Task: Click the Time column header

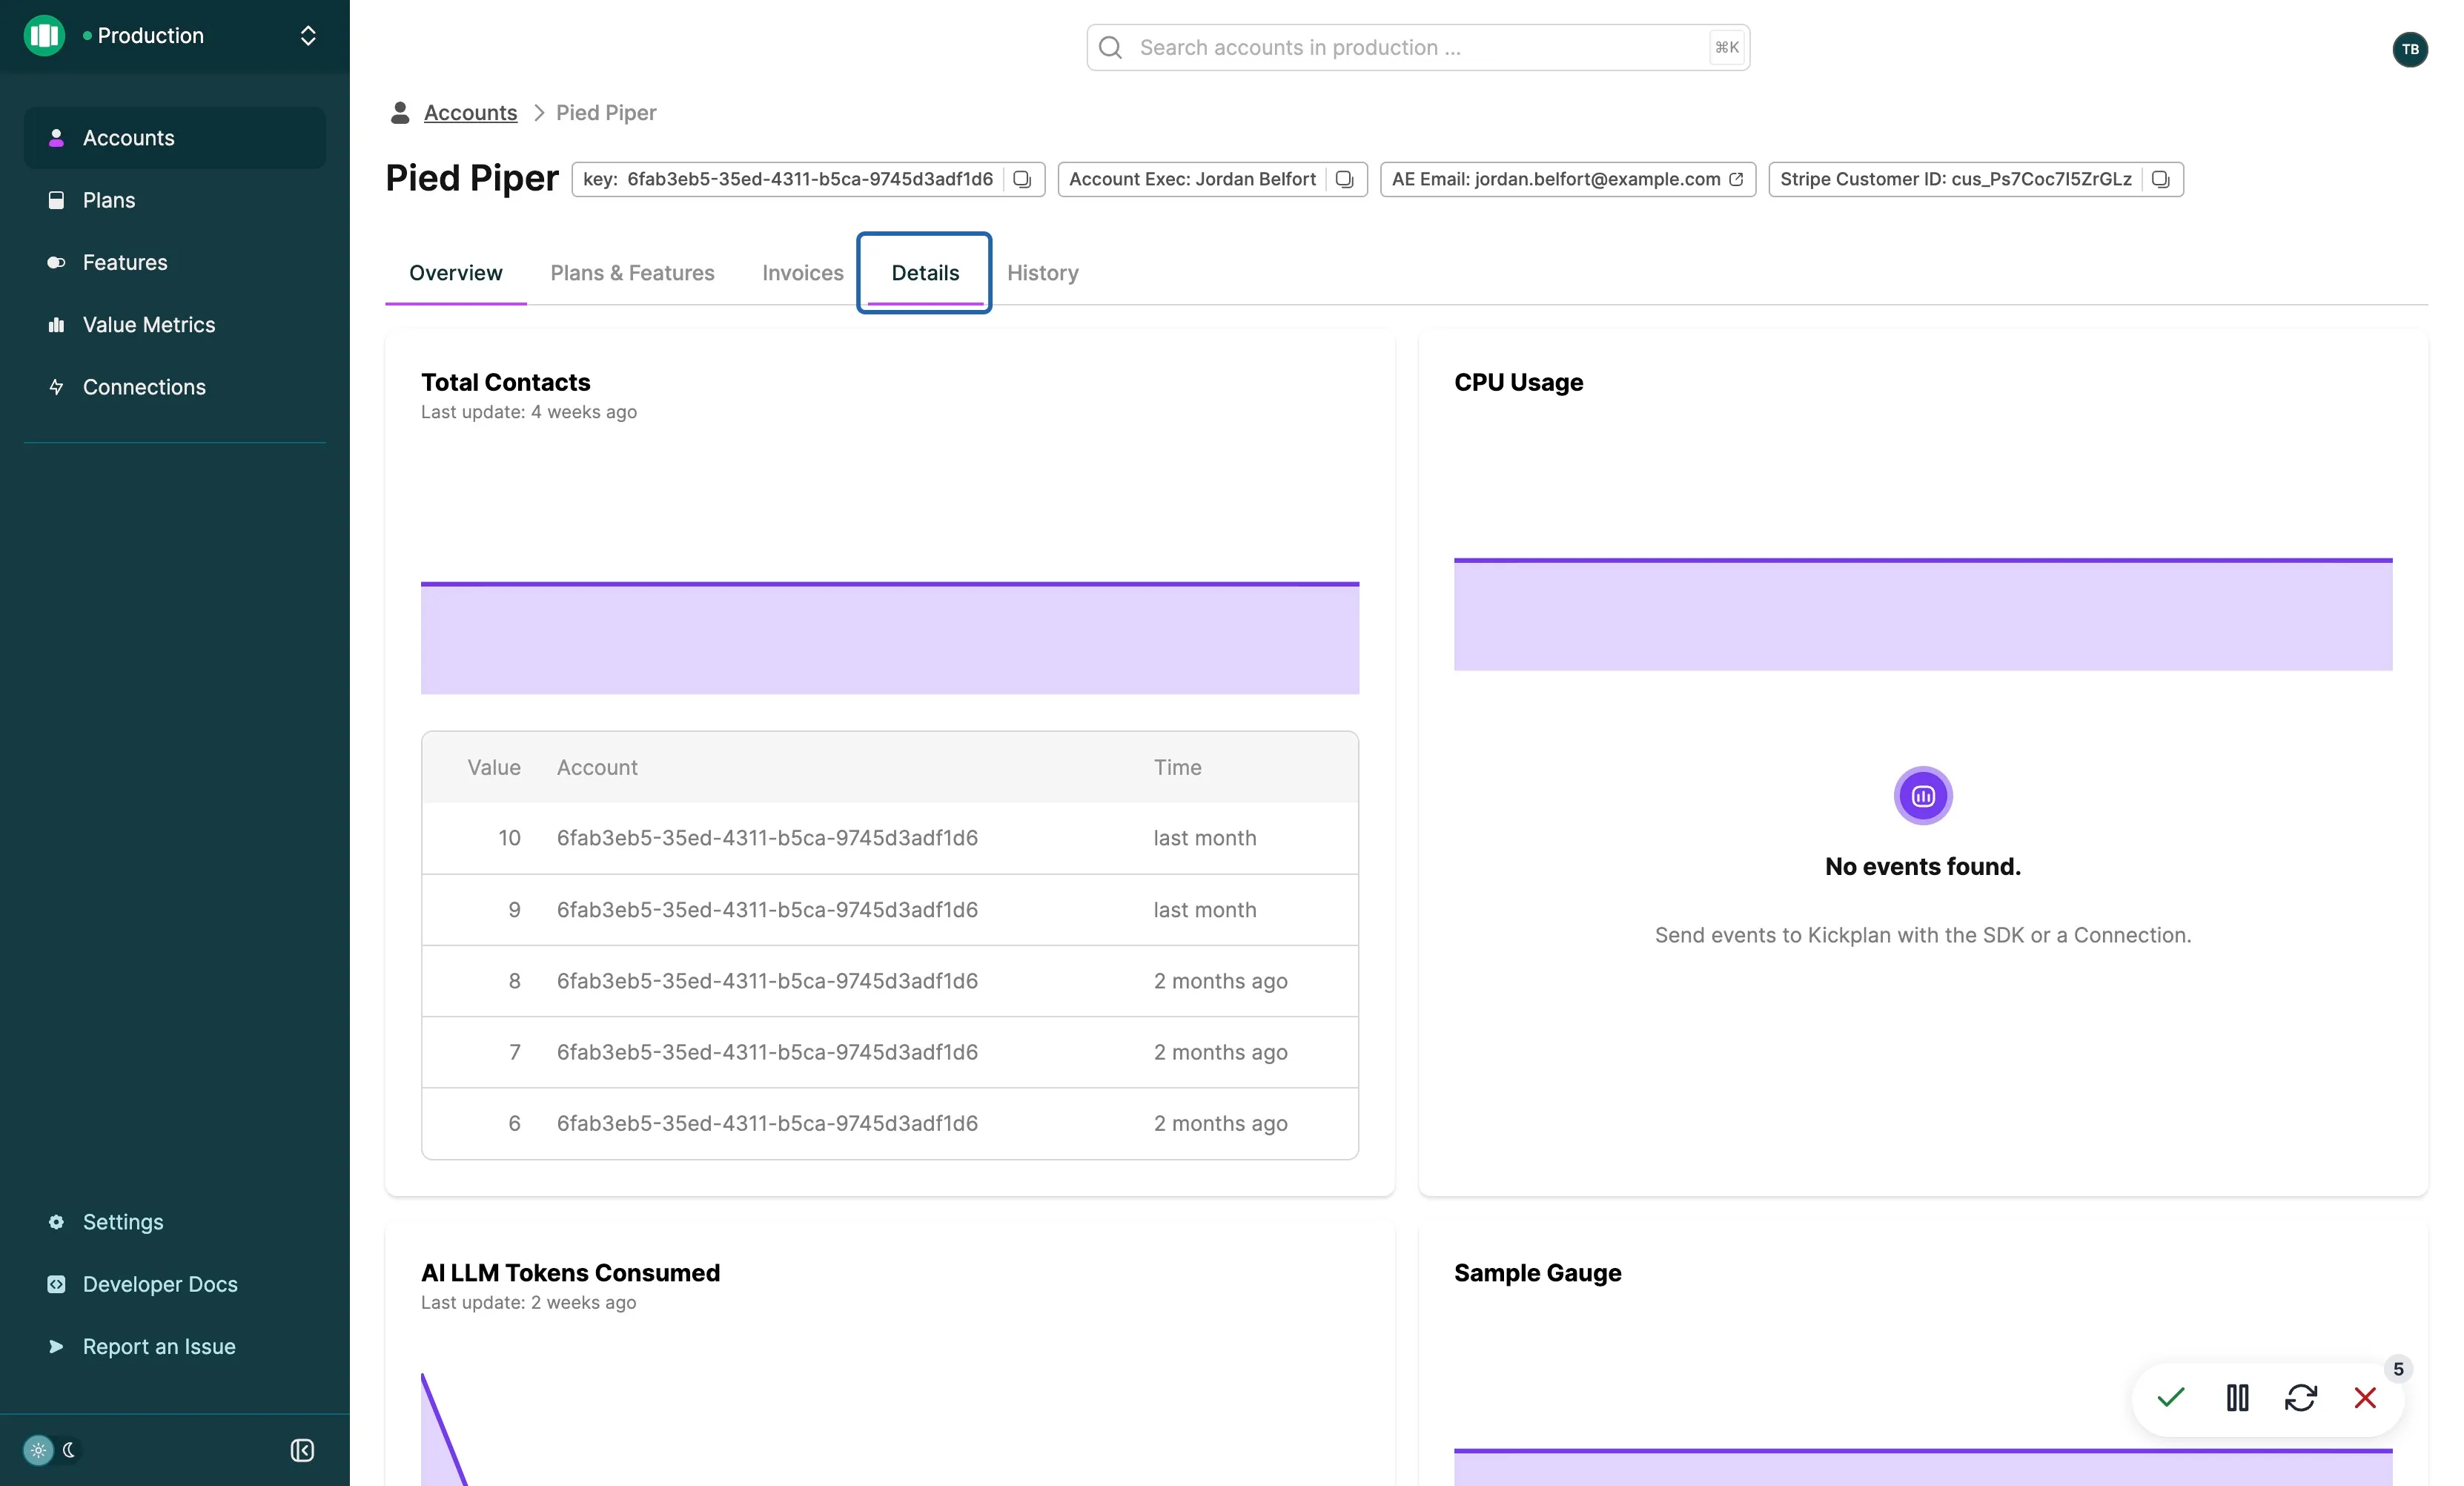Action: (x=1177, y=767)
